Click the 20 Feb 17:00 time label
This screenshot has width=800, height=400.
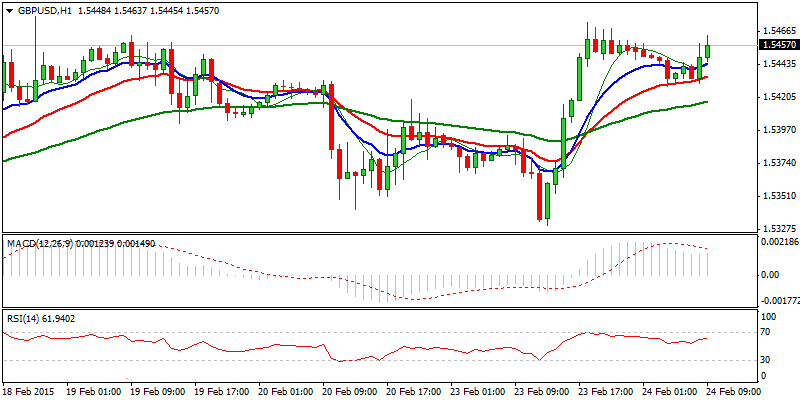click(413, 391)
